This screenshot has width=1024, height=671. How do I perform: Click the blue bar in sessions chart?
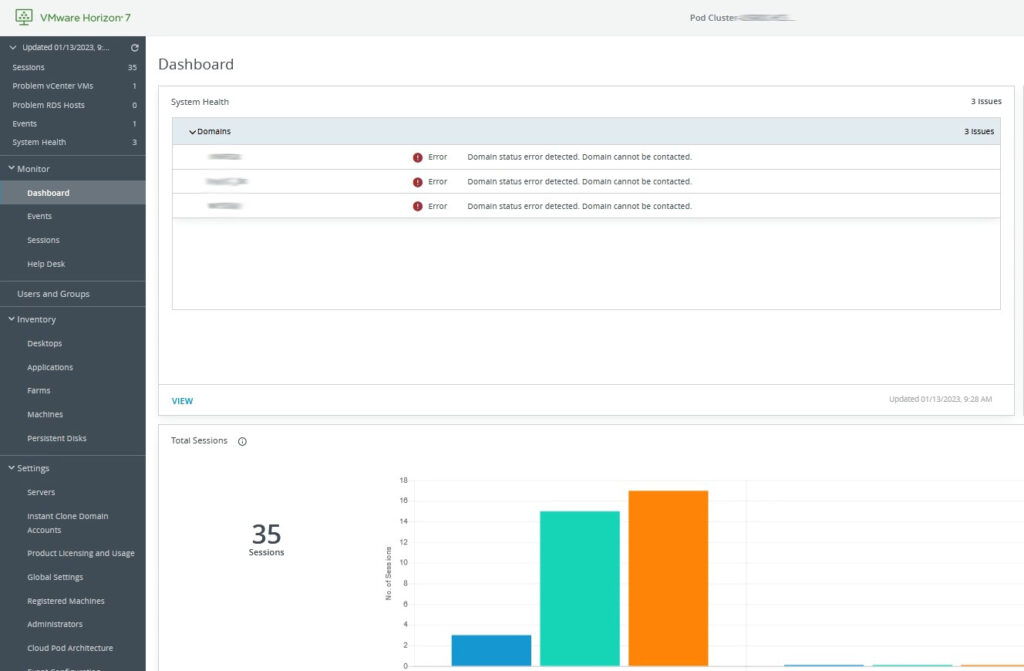[x=491, y=651]
